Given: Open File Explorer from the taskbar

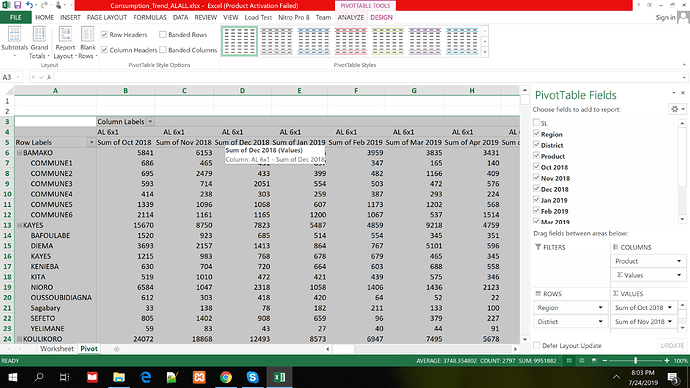Looking at the screenshot, I should click(119, 377).
